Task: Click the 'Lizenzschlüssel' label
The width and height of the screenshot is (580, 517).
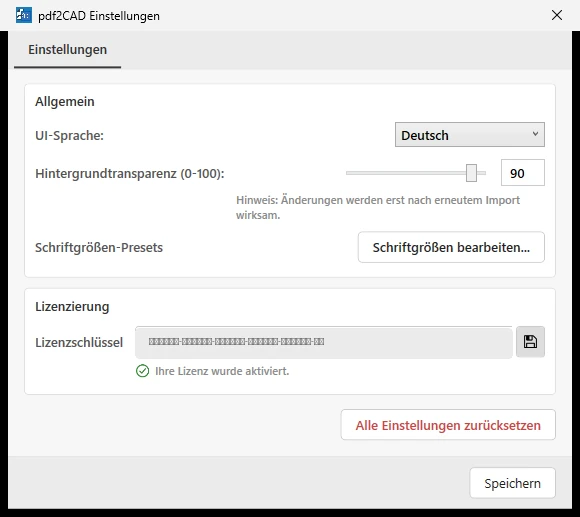Action: [x=79, y=342]
